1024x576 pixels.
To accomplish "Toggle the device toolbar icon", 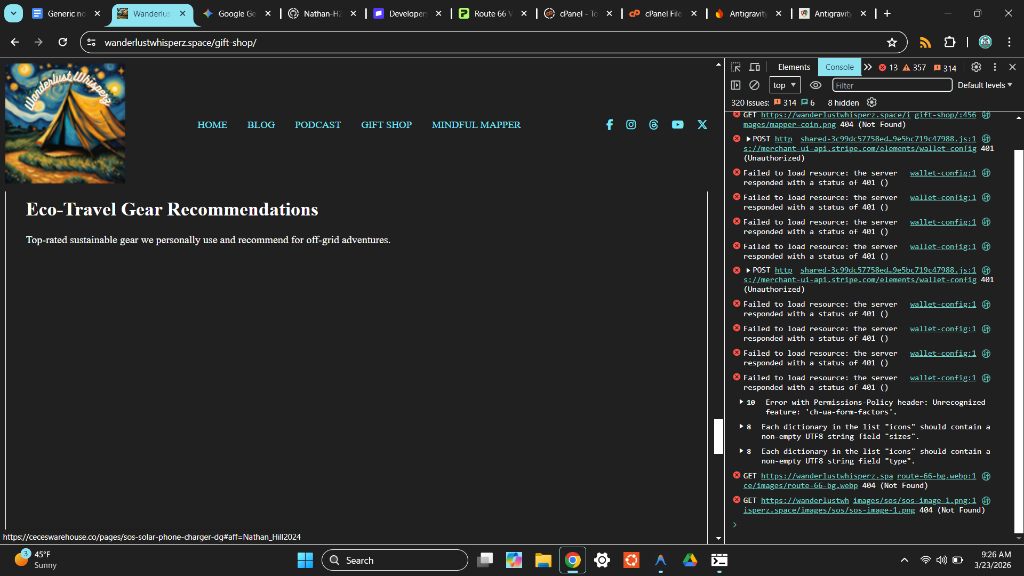I will (754, 67).
